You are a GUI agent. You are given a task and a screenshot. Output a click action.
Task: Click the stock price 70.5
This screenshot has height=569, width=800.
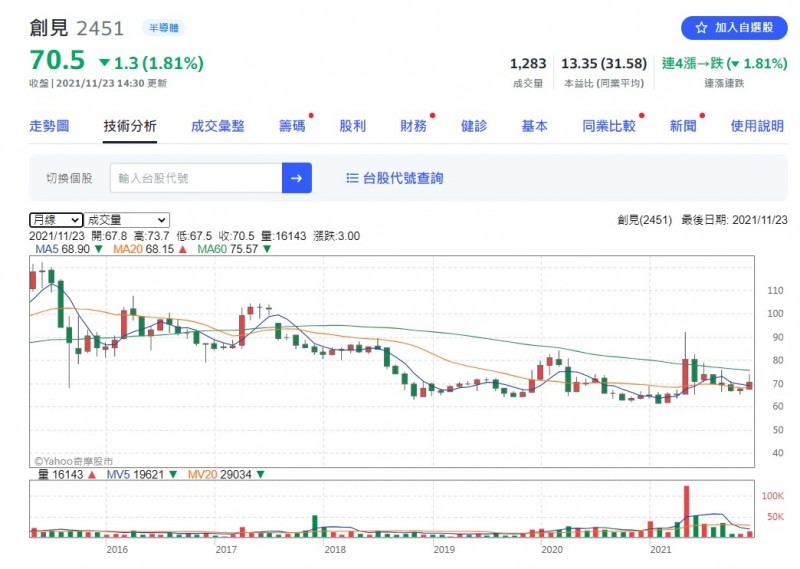coord(57,60)
